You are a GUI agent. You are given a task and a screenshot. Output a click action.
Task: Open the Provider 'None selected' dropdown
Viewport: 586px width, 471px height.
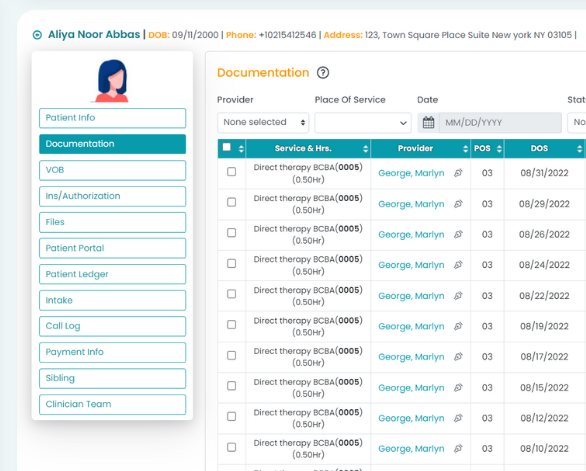(263, 123)
